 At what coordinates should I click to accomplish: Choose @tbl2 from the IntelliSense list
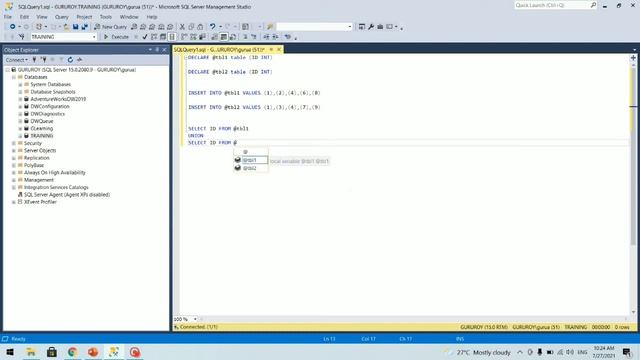[251, 168]
